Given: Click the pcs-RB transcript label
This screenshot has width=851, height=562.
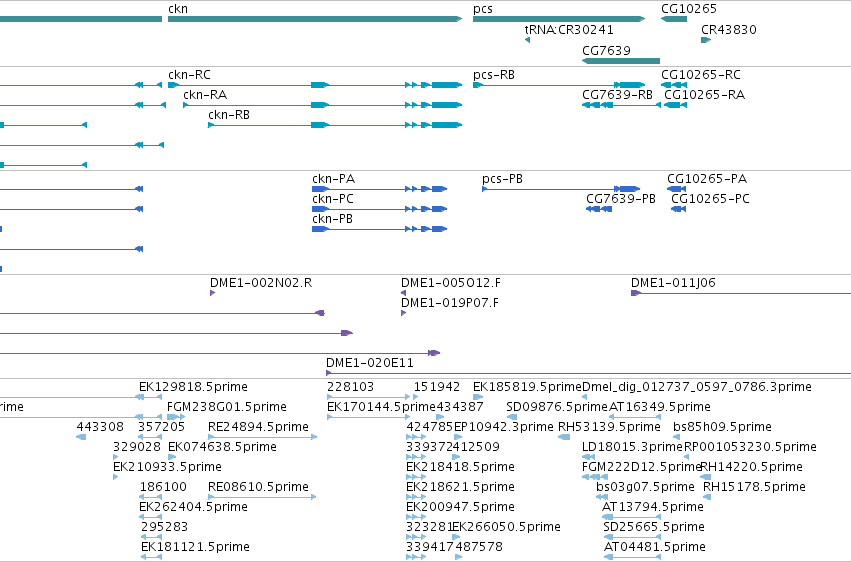Looking at the screenshot, I should [494, 75].
